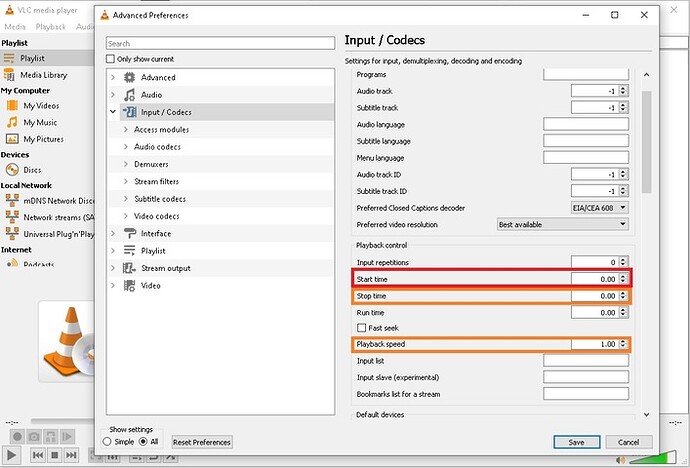The width and height of the screenshot is (690, 468).
Task: Click the My Music note icon
Action: pos(12,122)
